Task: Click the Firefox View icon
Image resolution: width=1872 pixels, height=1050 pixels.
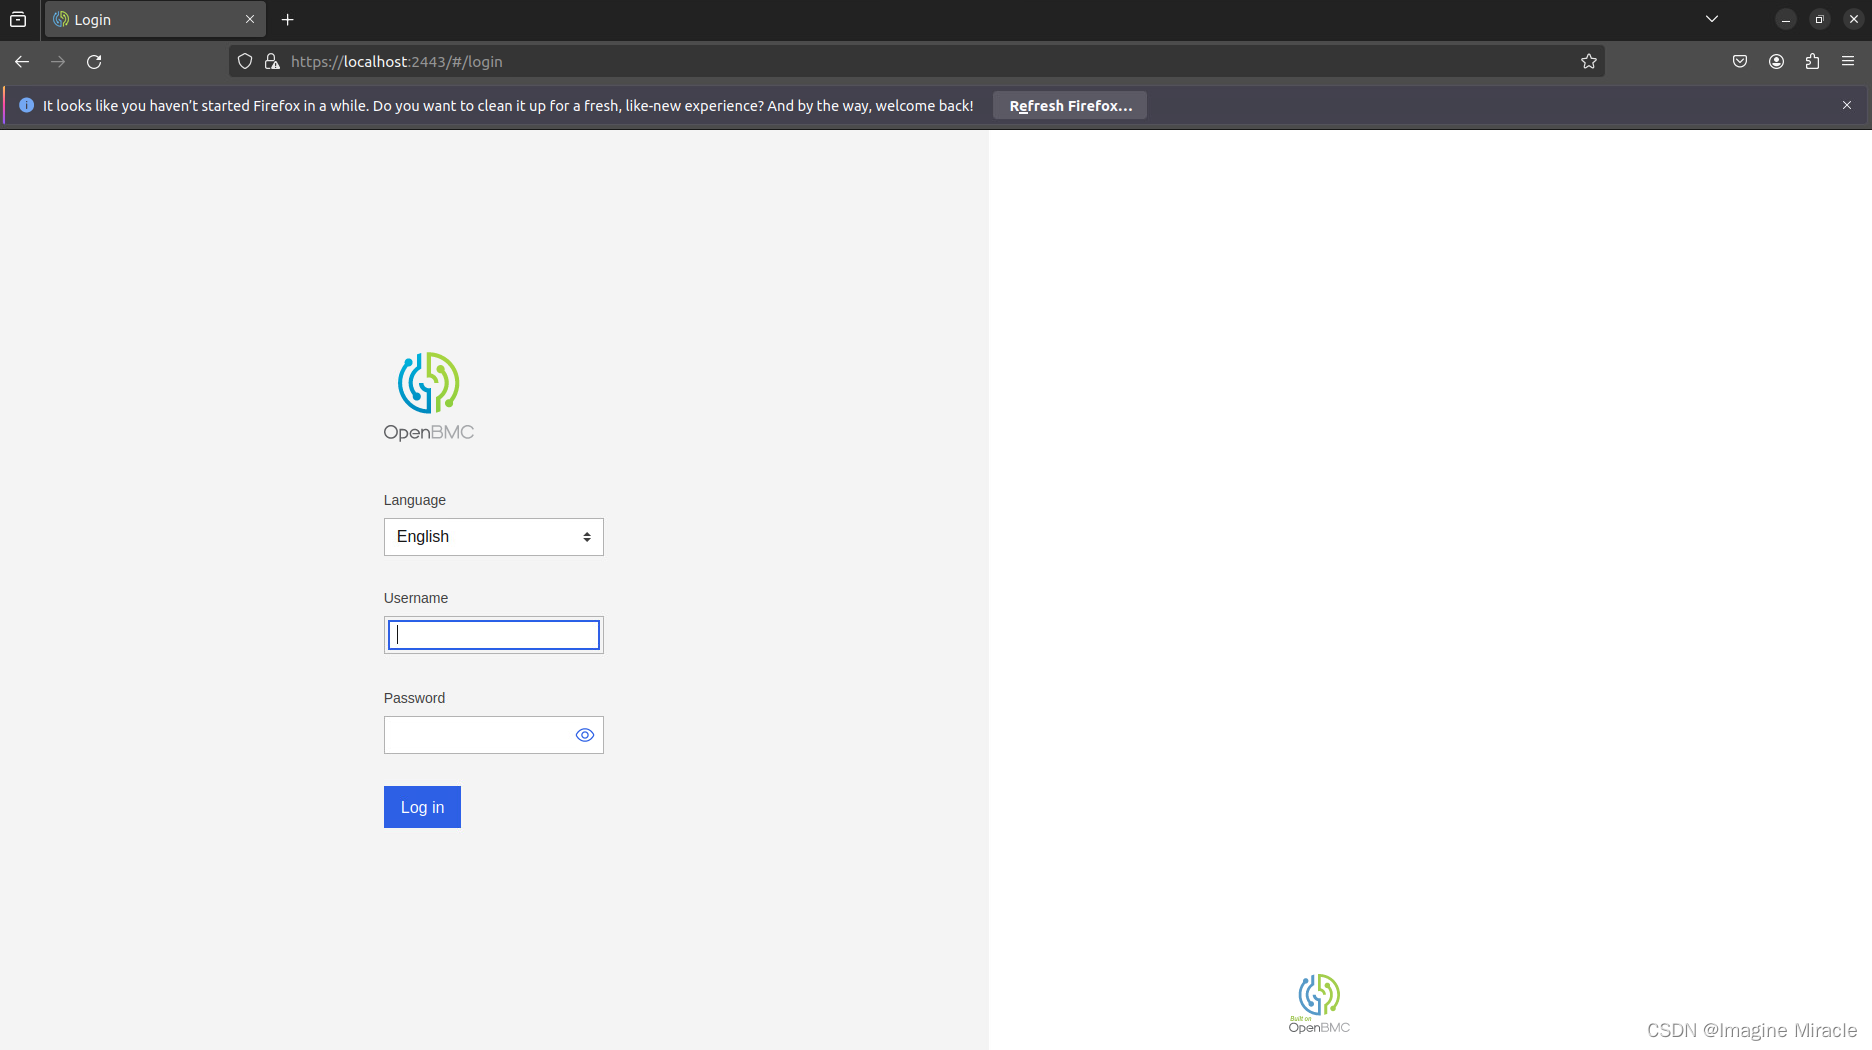Action: coord(18,18)
